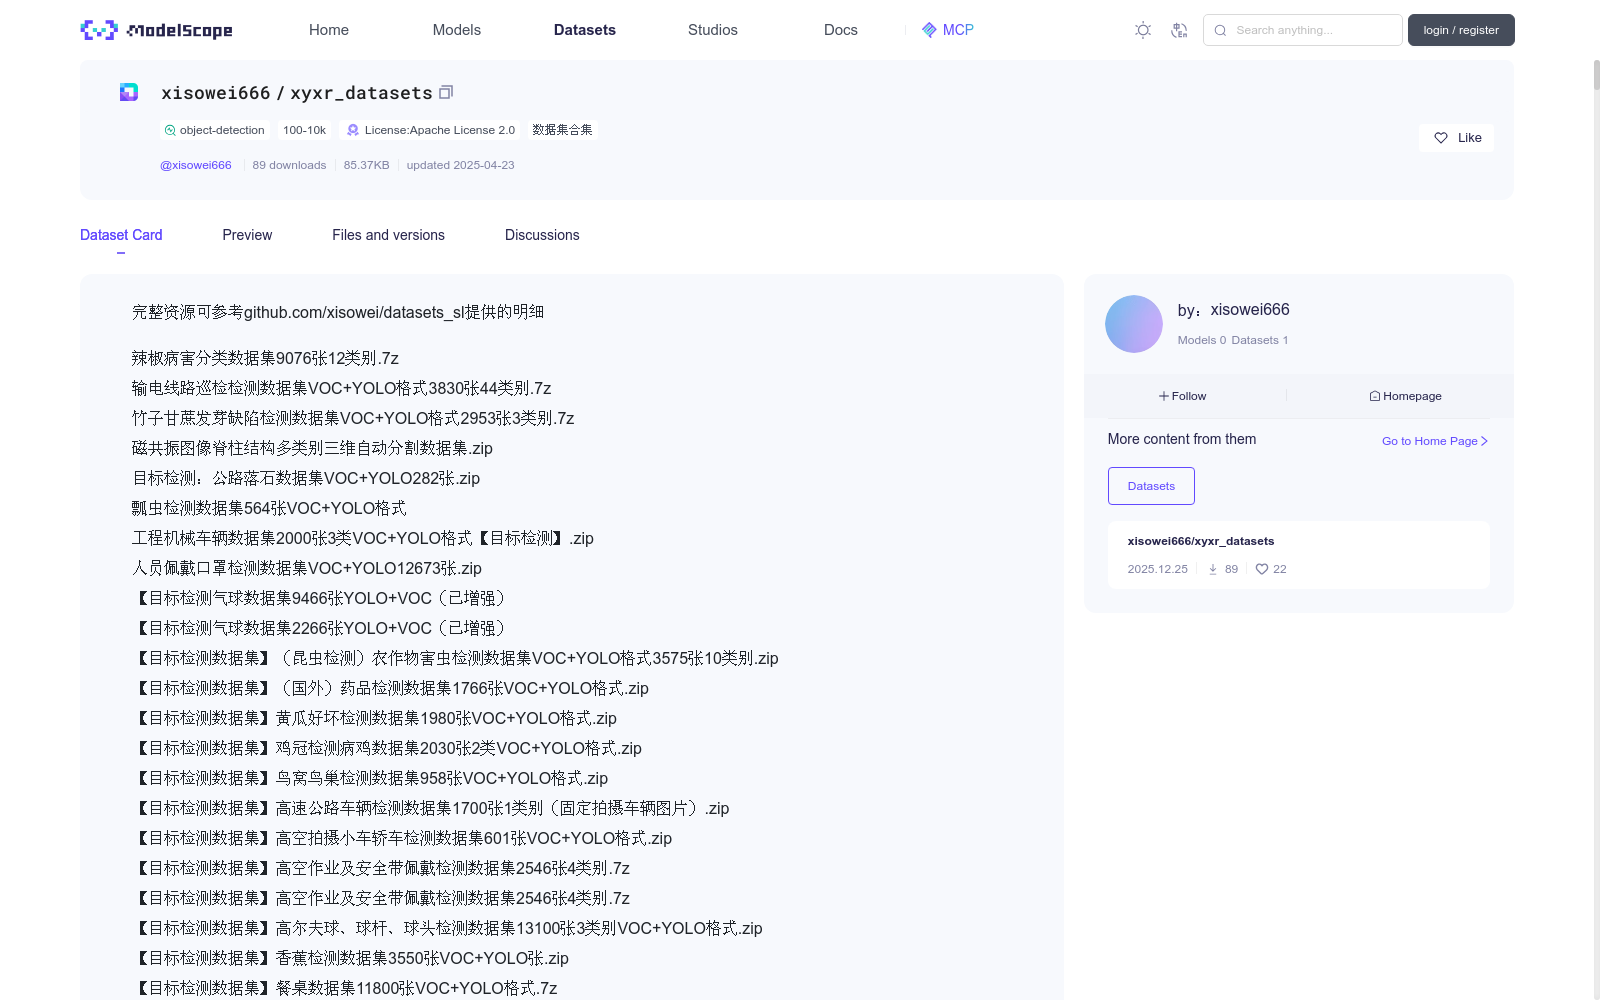The height and width of the screenshot is (1000, 1600).
Task: Click the search magnifier icon
Action: pos(1220,30)
